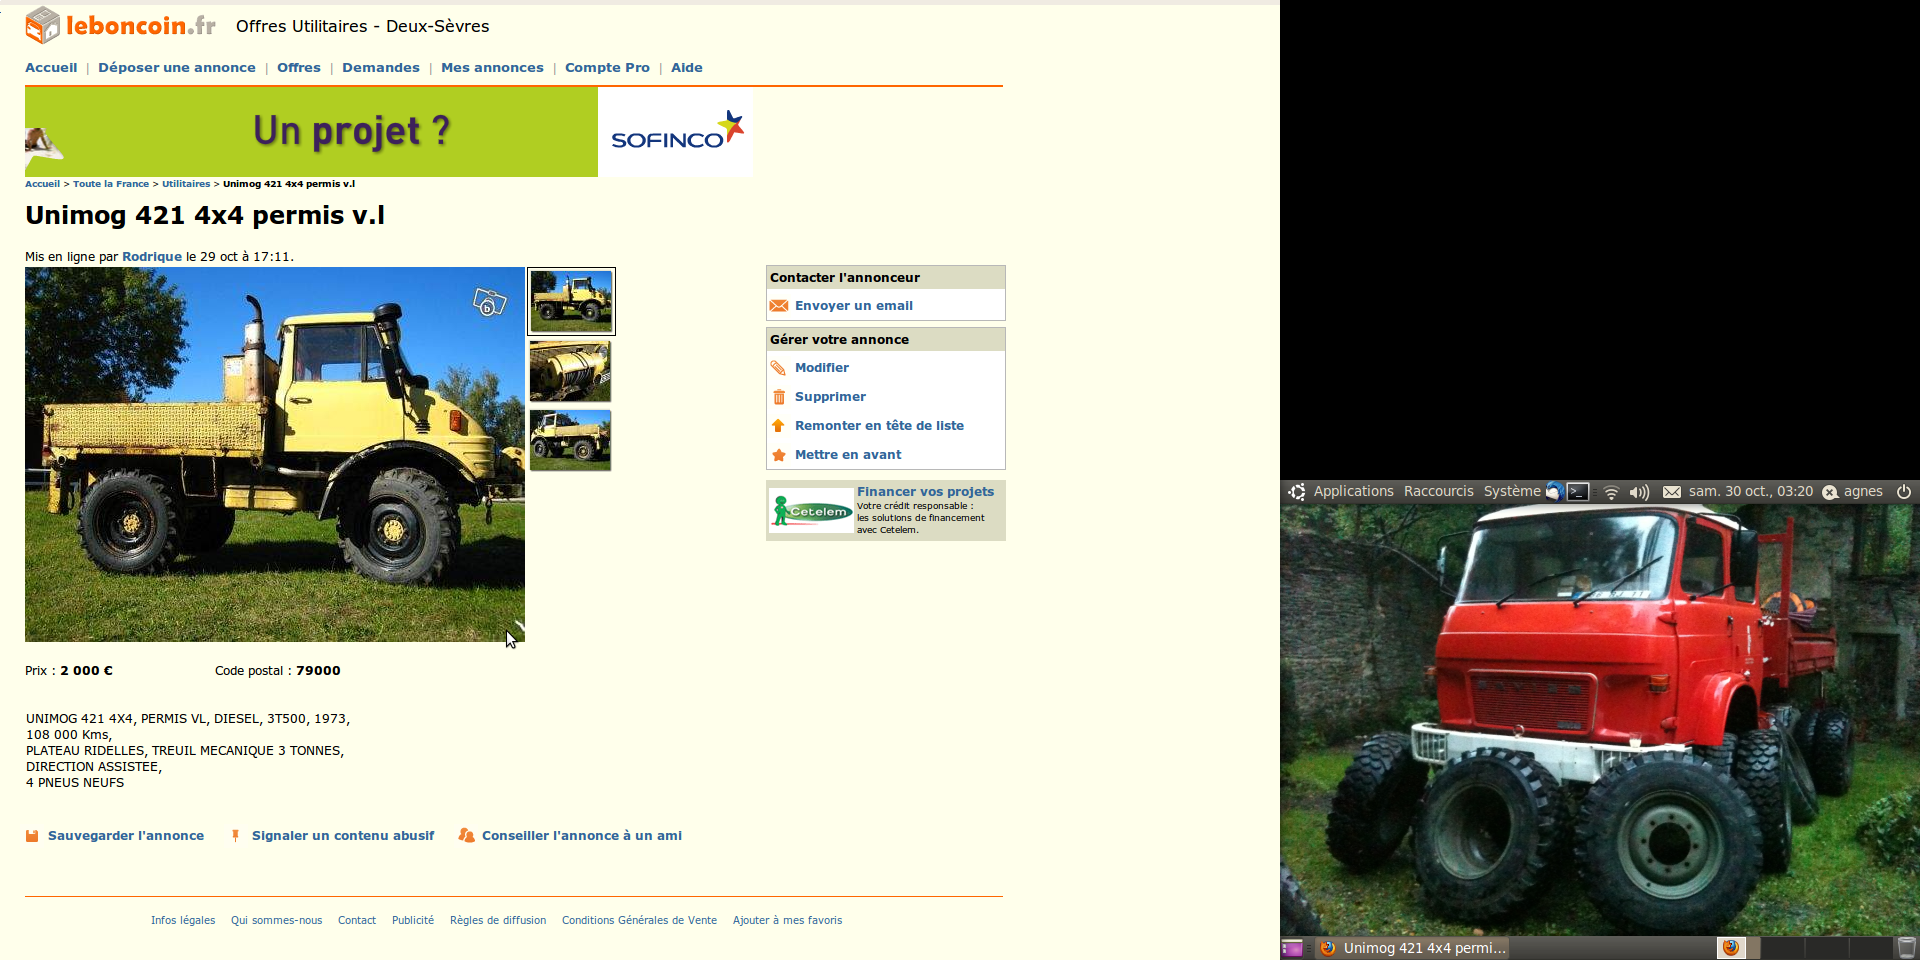The width and height of the screenshot is (1920, 960).
Task: Open the Applications menu
Action: 1352,492
